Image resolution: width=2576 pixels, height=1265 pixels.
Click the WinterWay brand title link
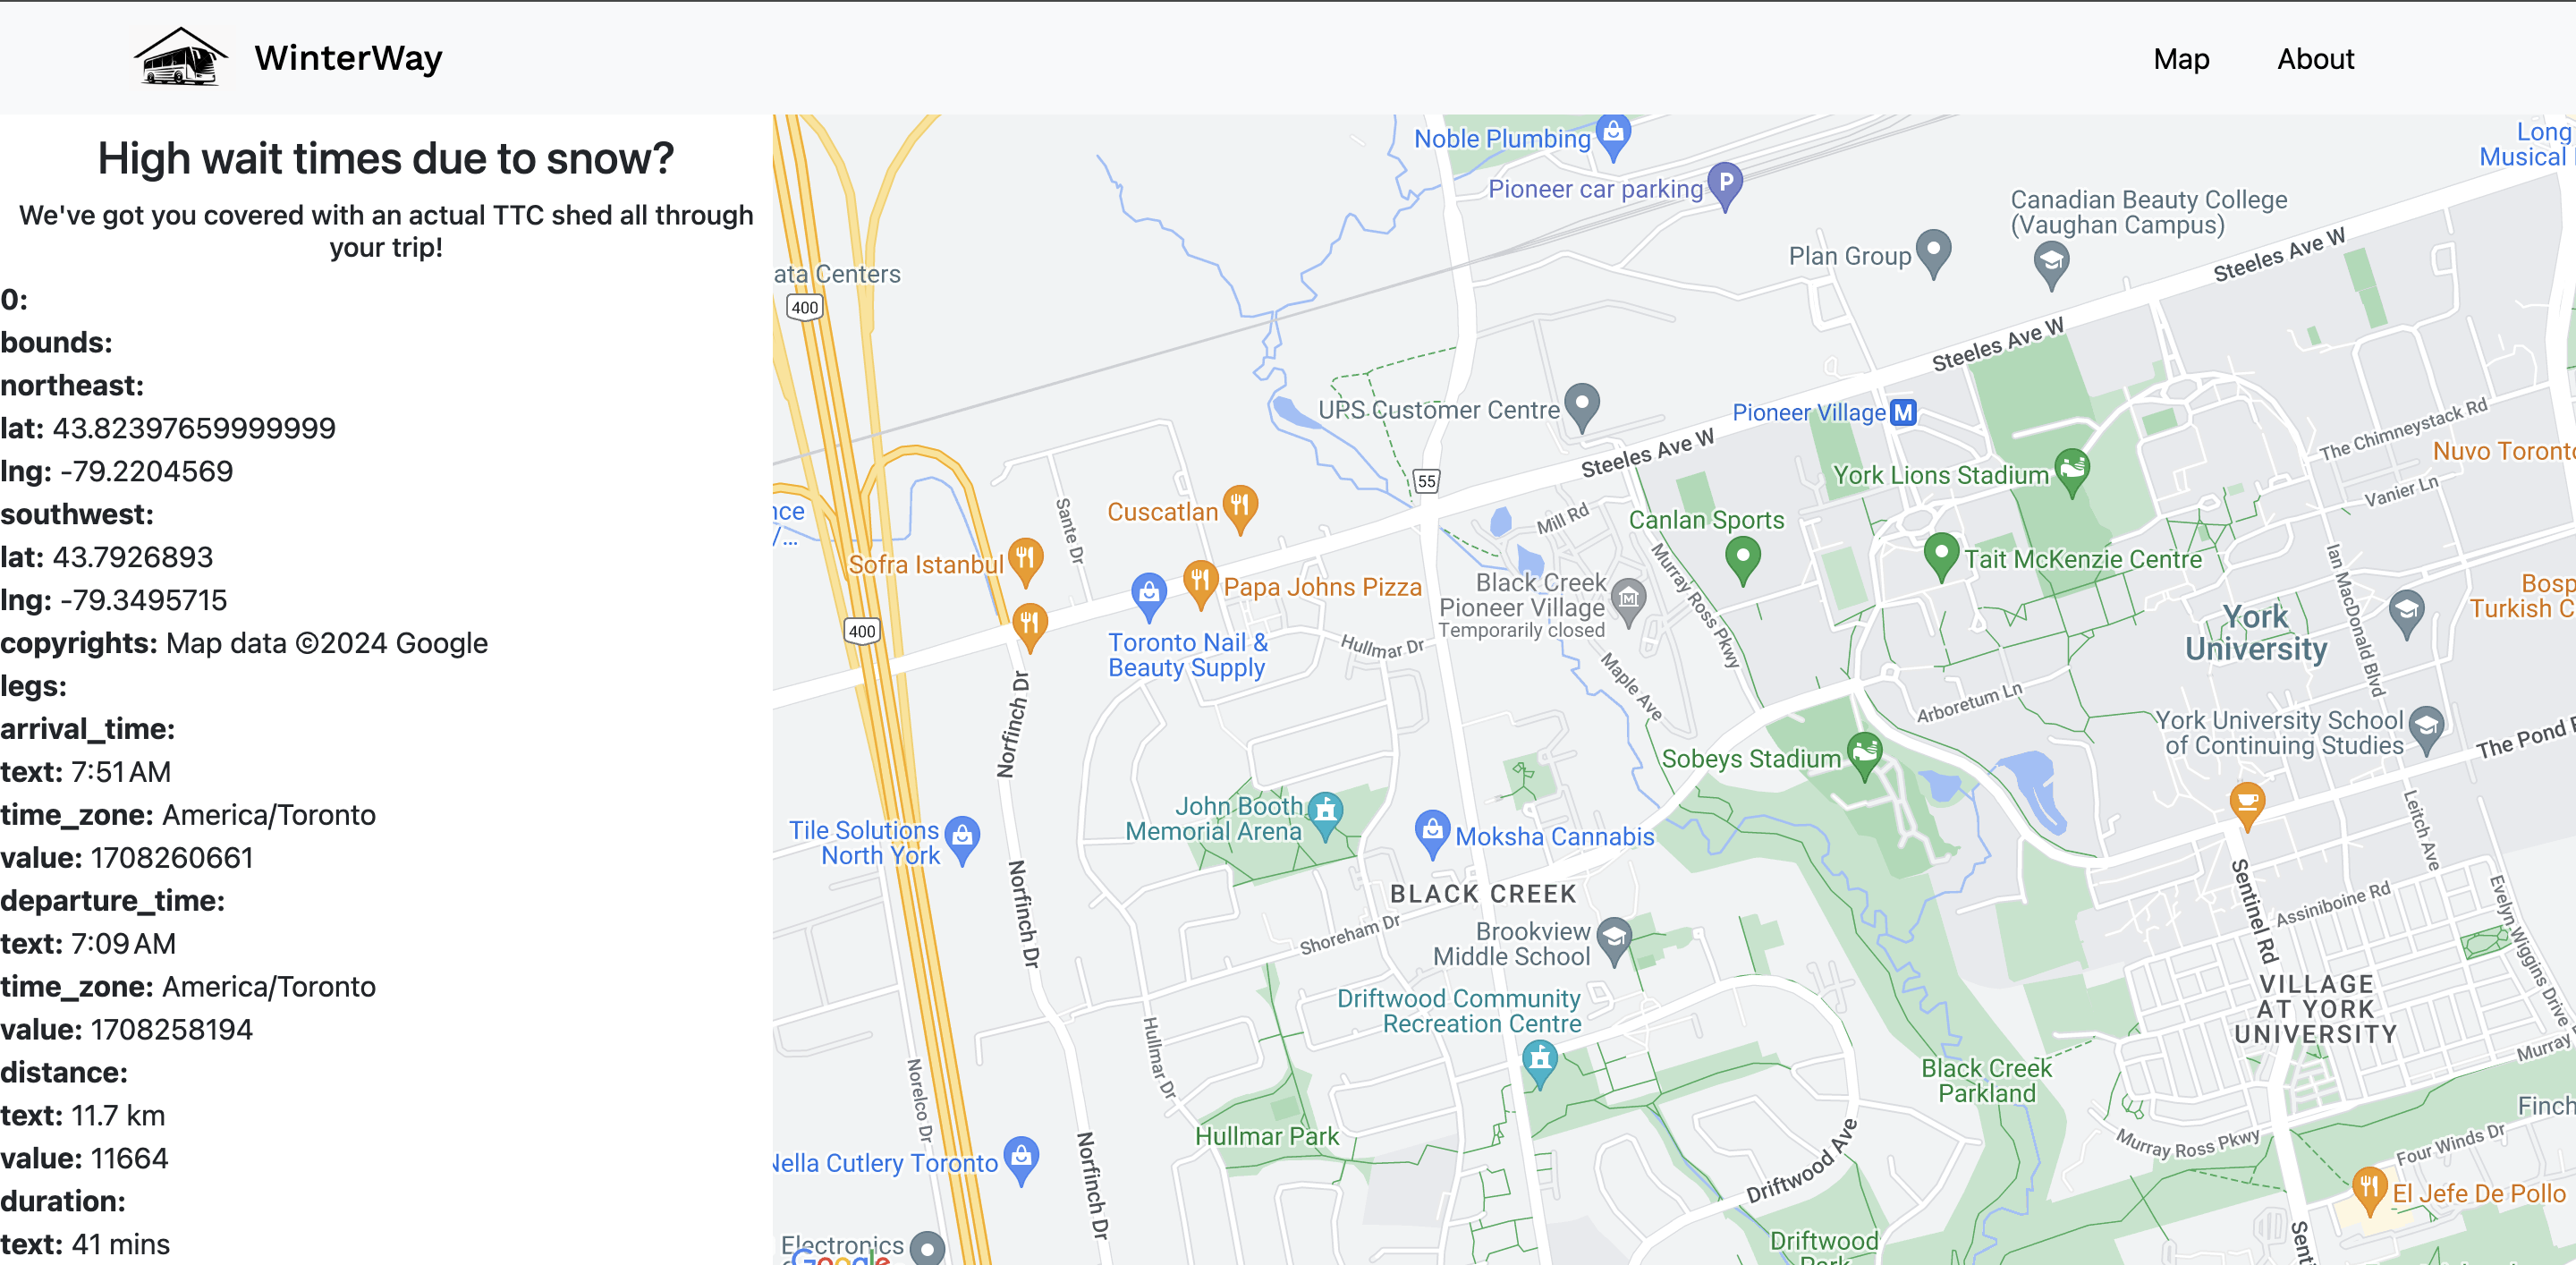pos(348,58)
